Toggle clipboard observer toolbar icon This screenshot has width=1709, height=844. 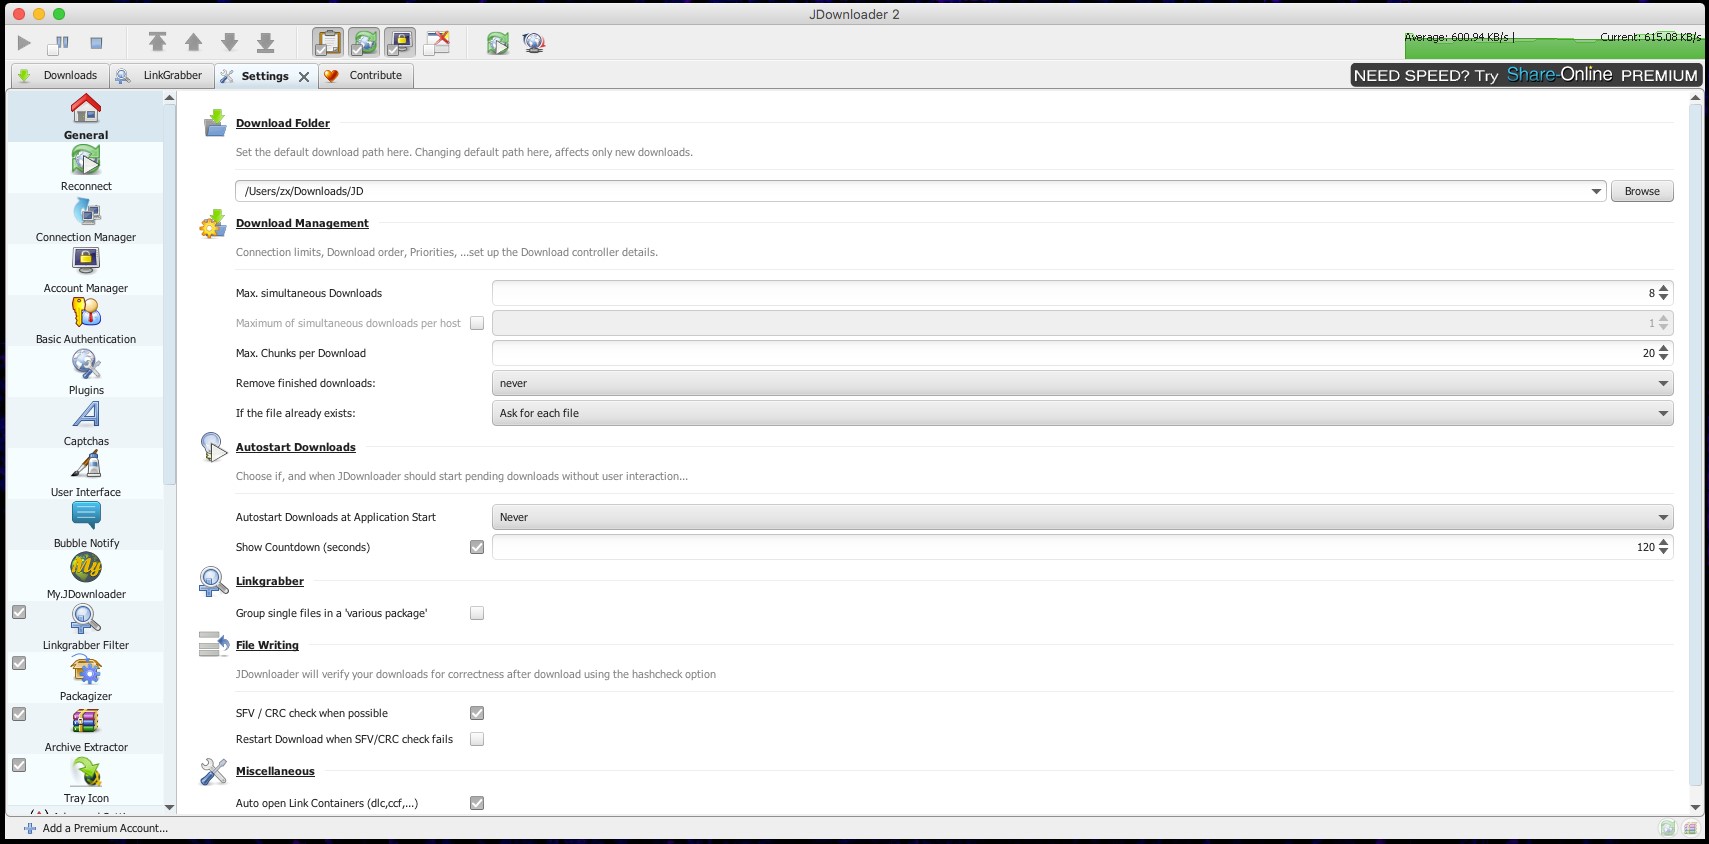click(328, 42)
